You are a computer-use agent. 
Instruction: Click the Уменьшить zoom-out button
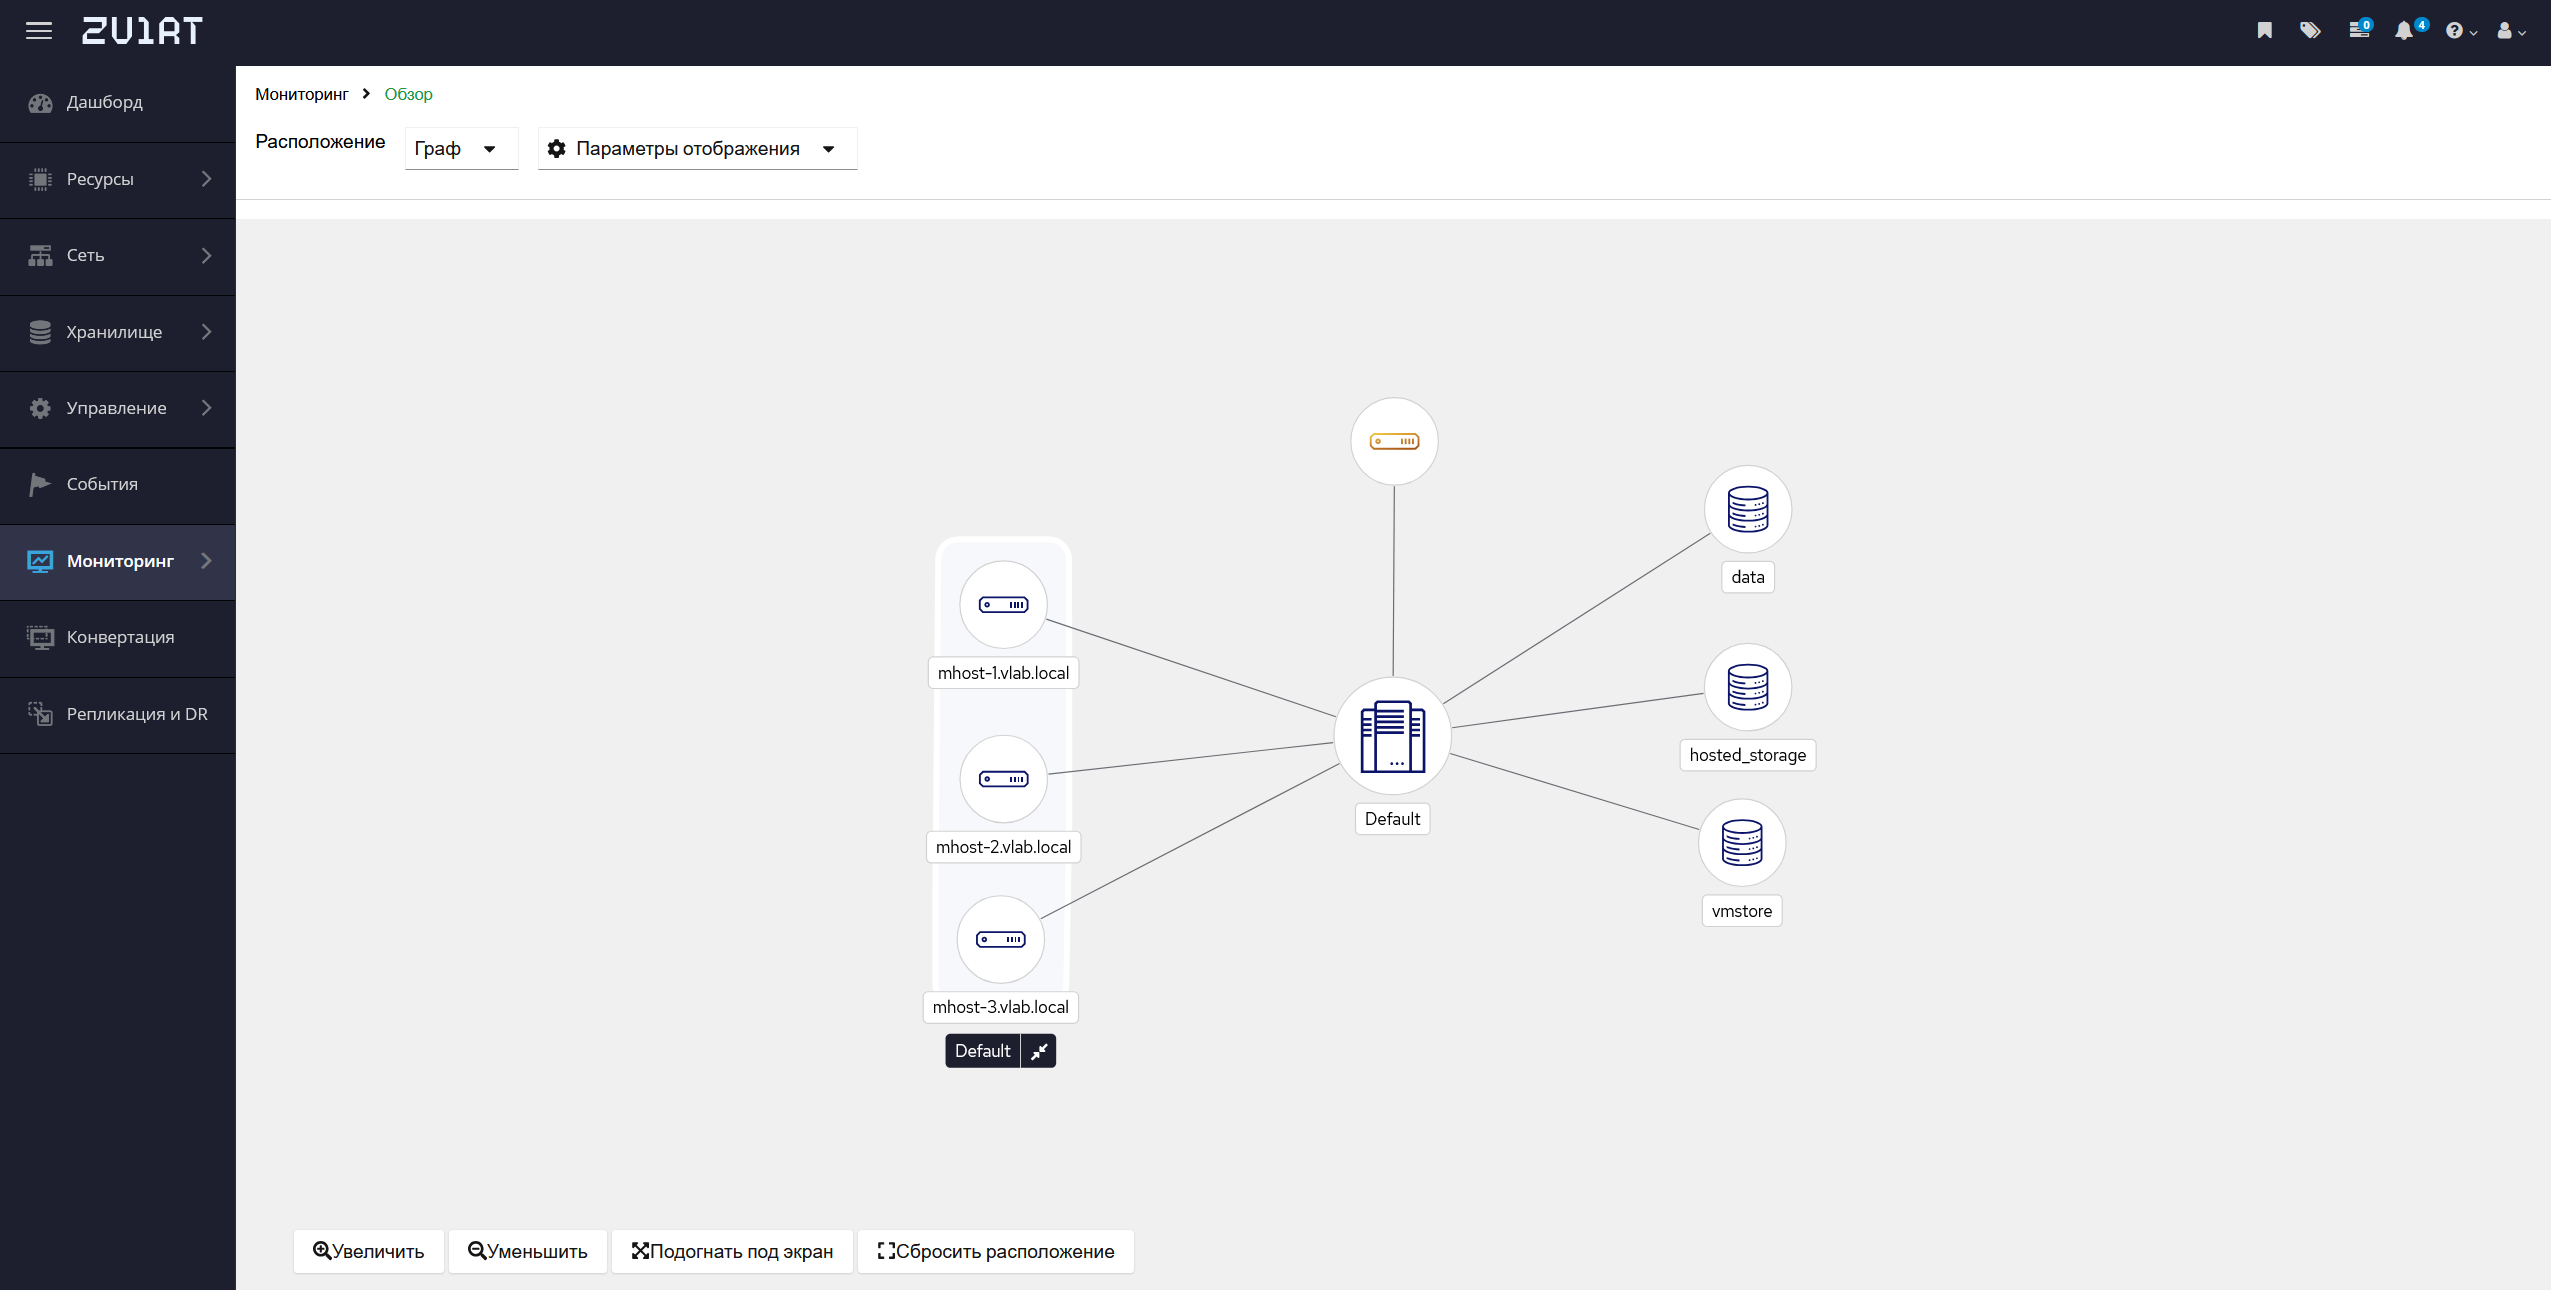528,1252
